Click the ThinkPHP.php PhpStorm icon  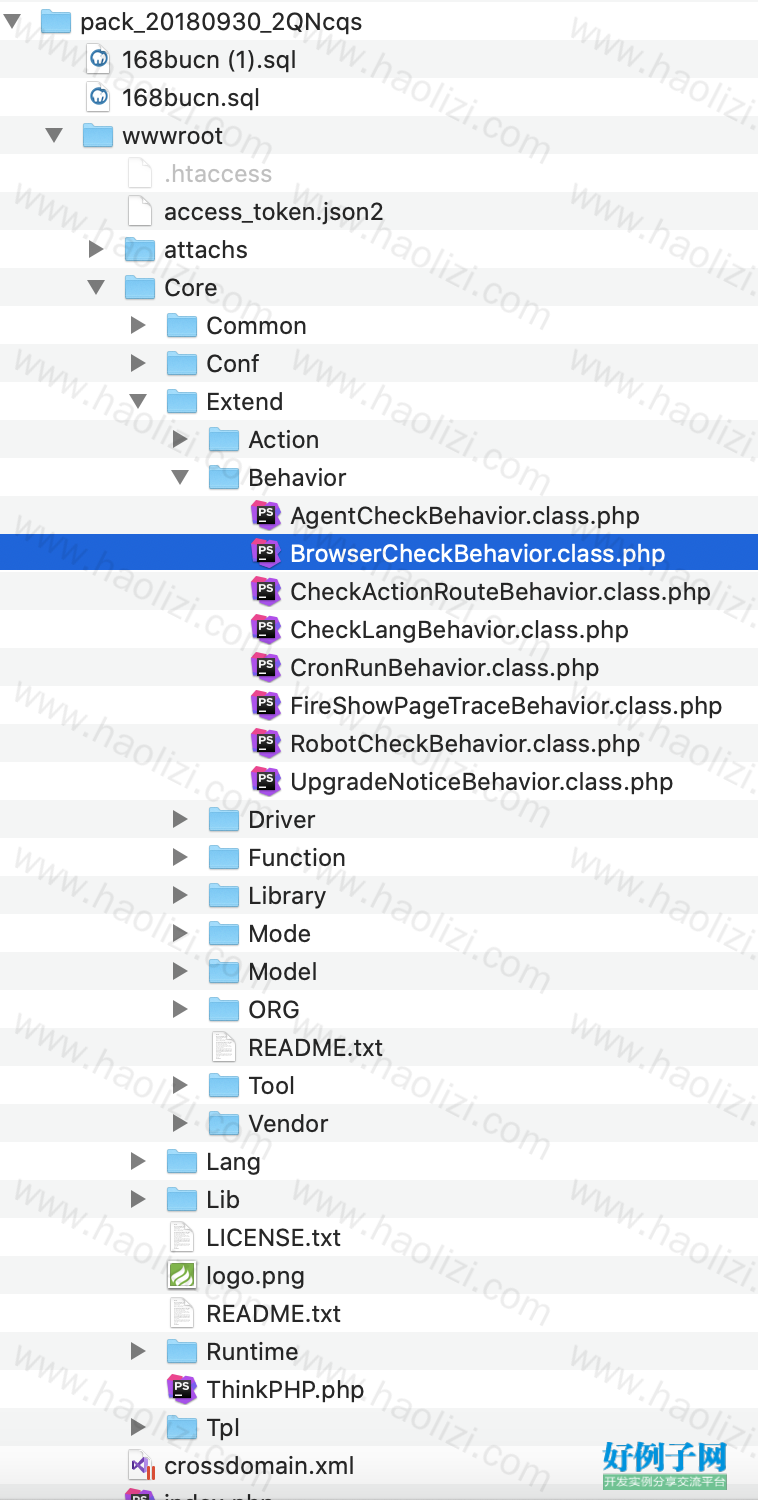(181, 1389)
